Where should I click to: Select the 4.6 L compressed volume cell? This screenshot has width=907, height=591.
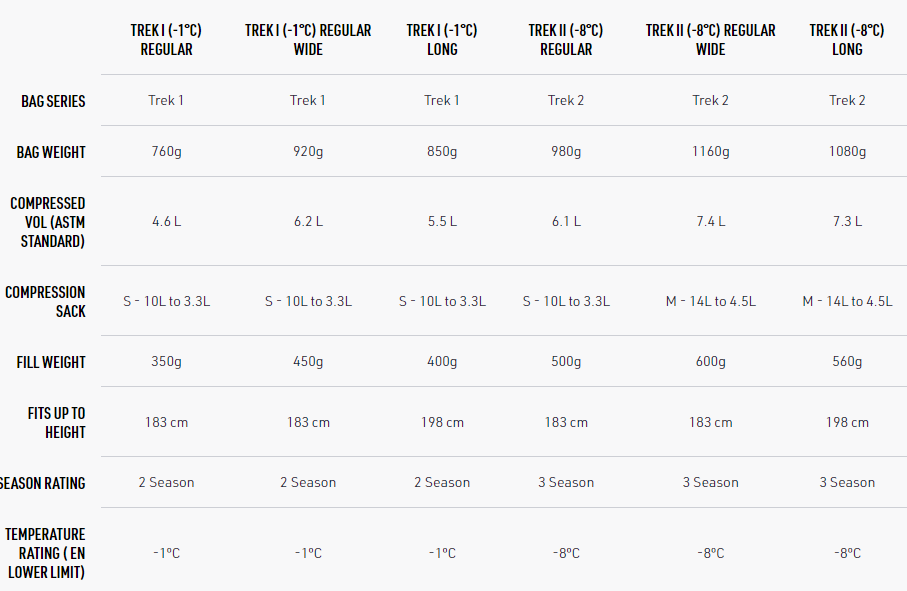tap(166, 221)
